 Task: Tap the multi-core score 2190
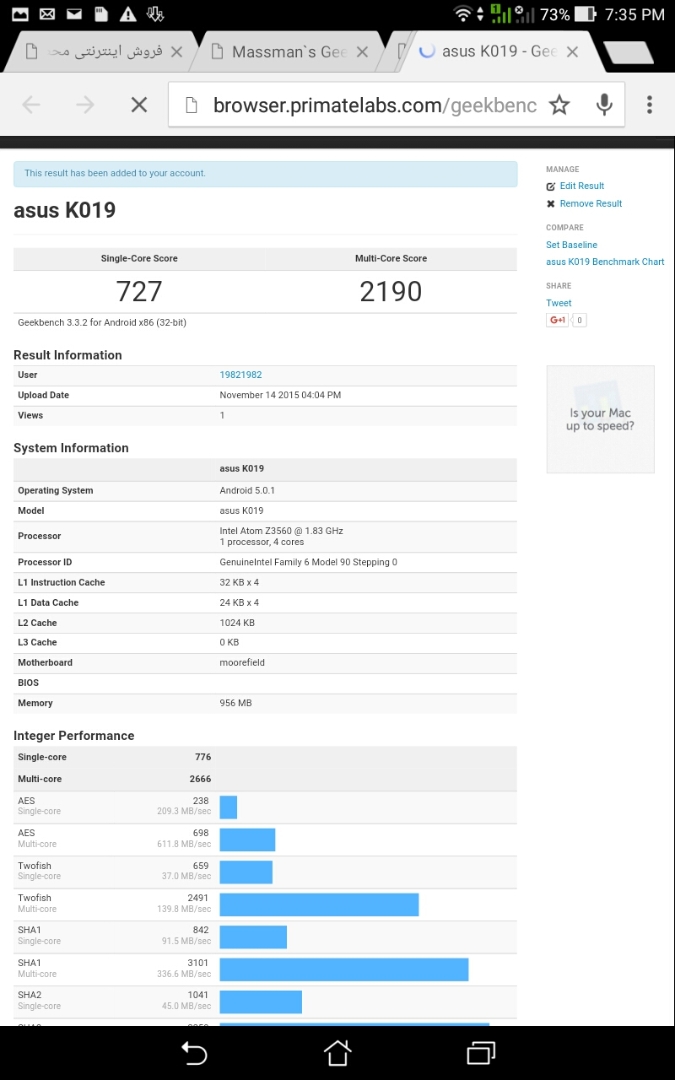coord(391,291)
